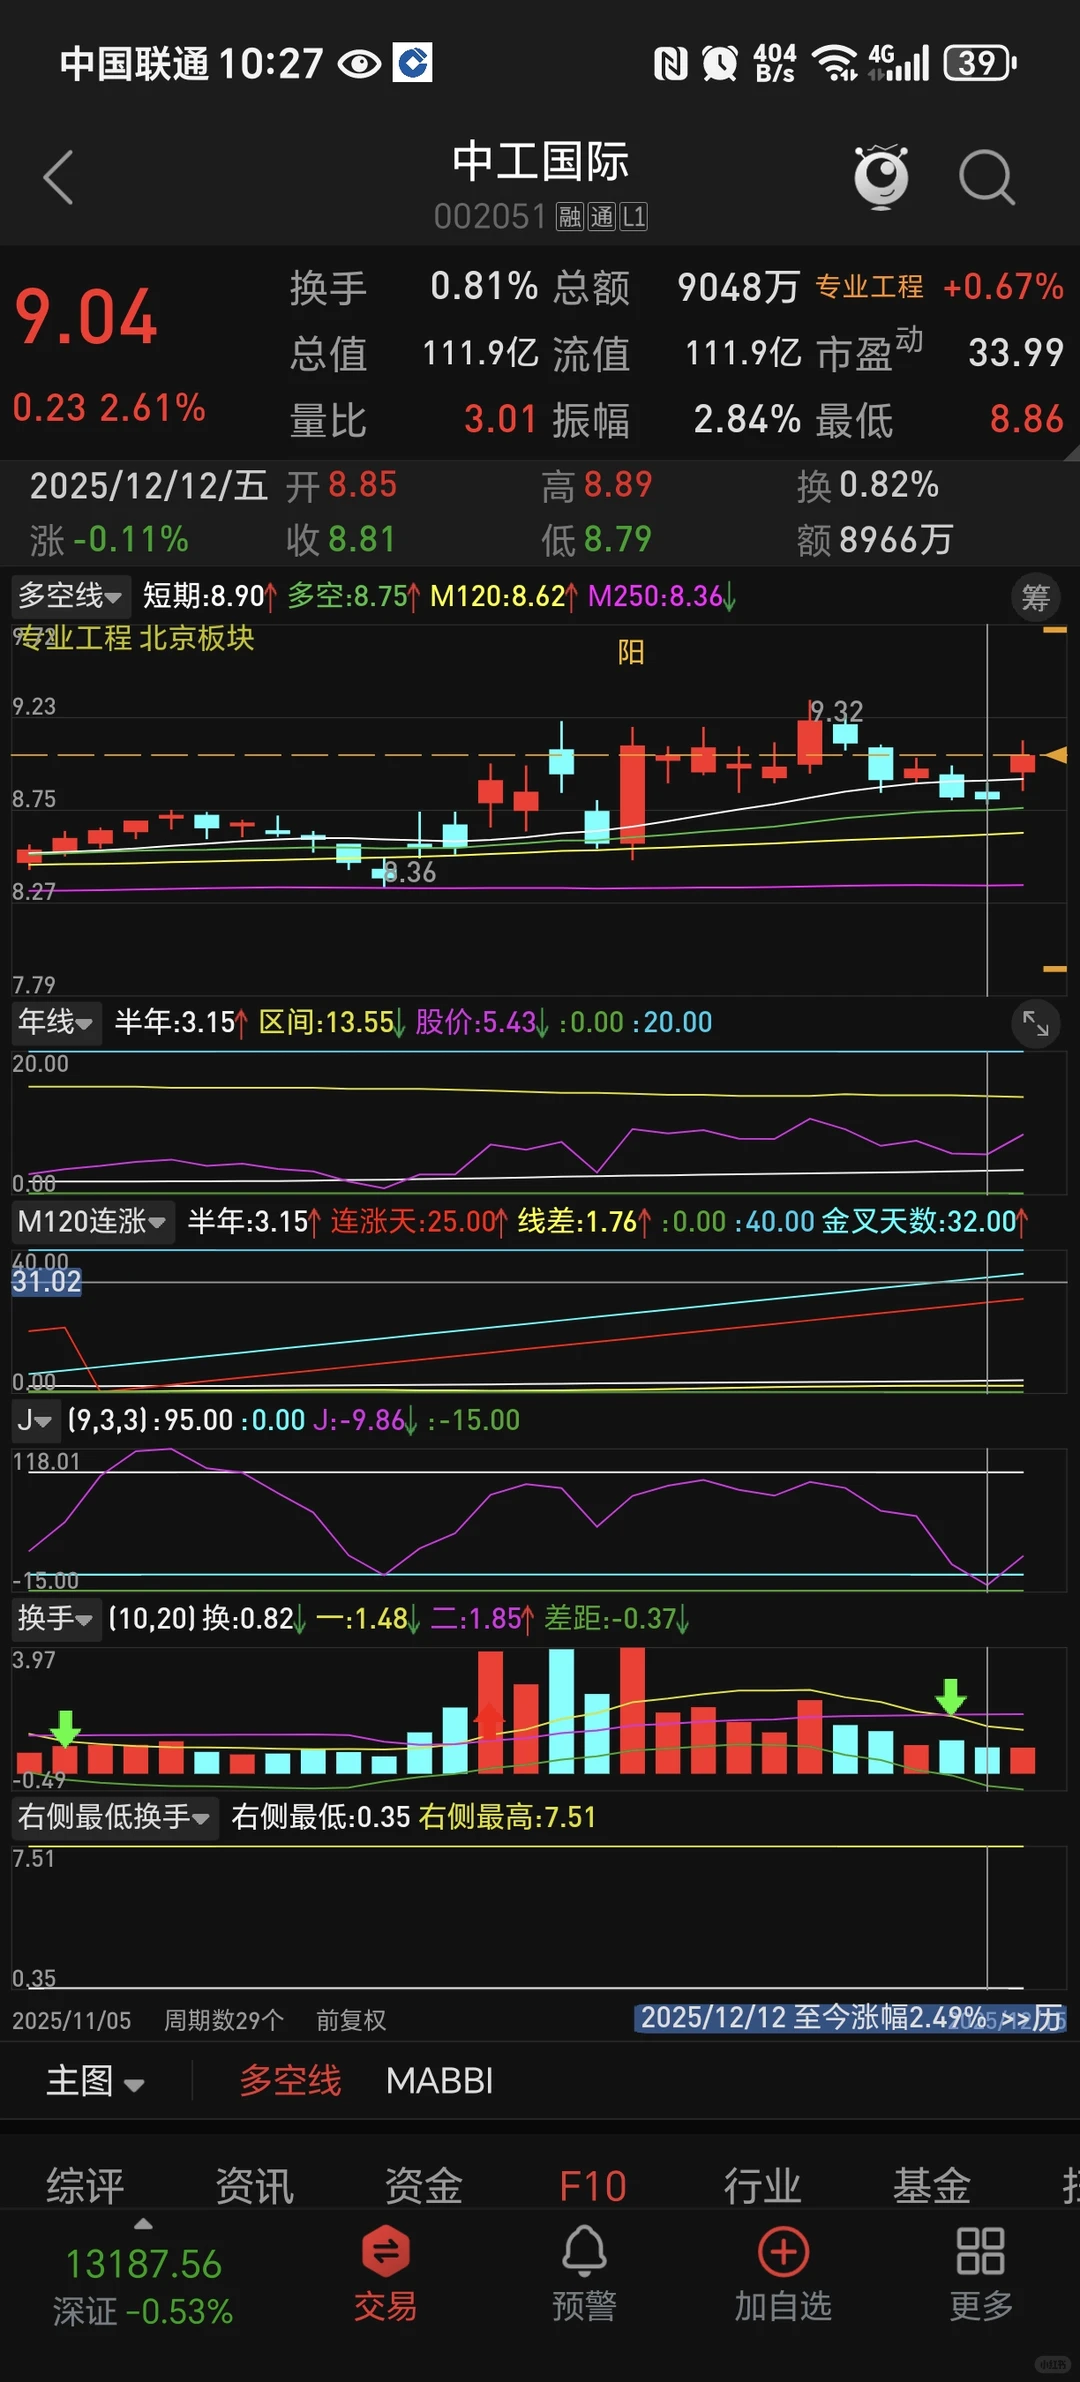Tap the battery indicator in status bar
The height and width of the screenshot is (2382, 1080).
[x=981, y=64]
